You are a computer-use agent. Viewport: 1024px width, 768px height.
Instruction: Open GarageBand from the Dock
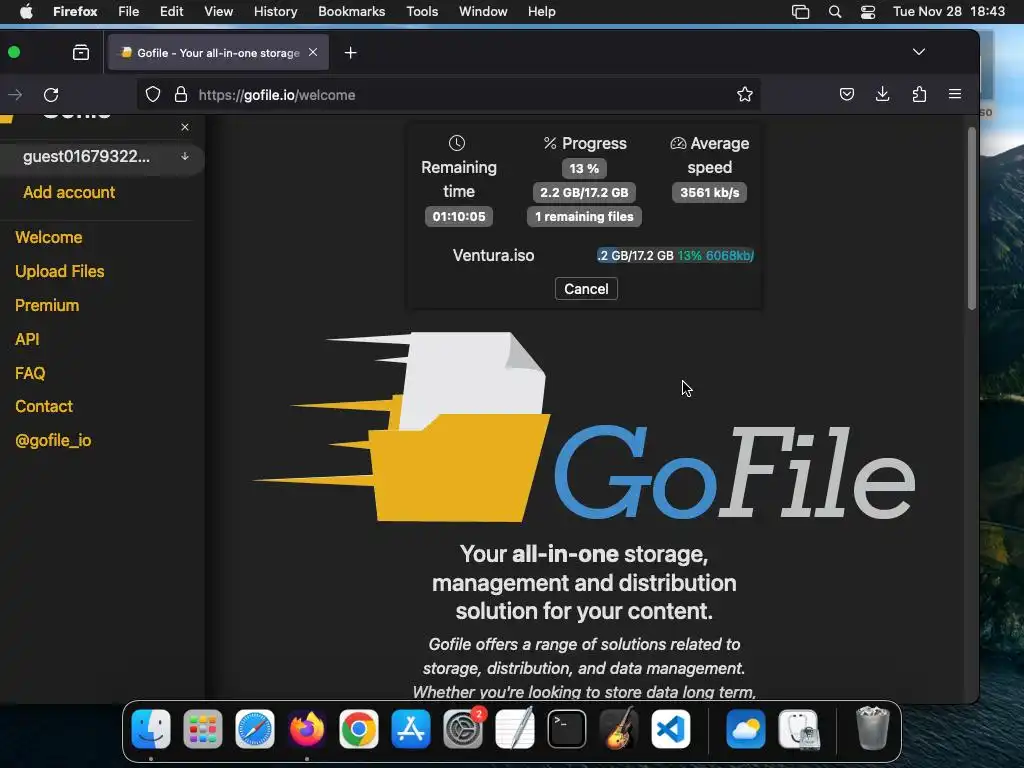click(x=619, y=729)
